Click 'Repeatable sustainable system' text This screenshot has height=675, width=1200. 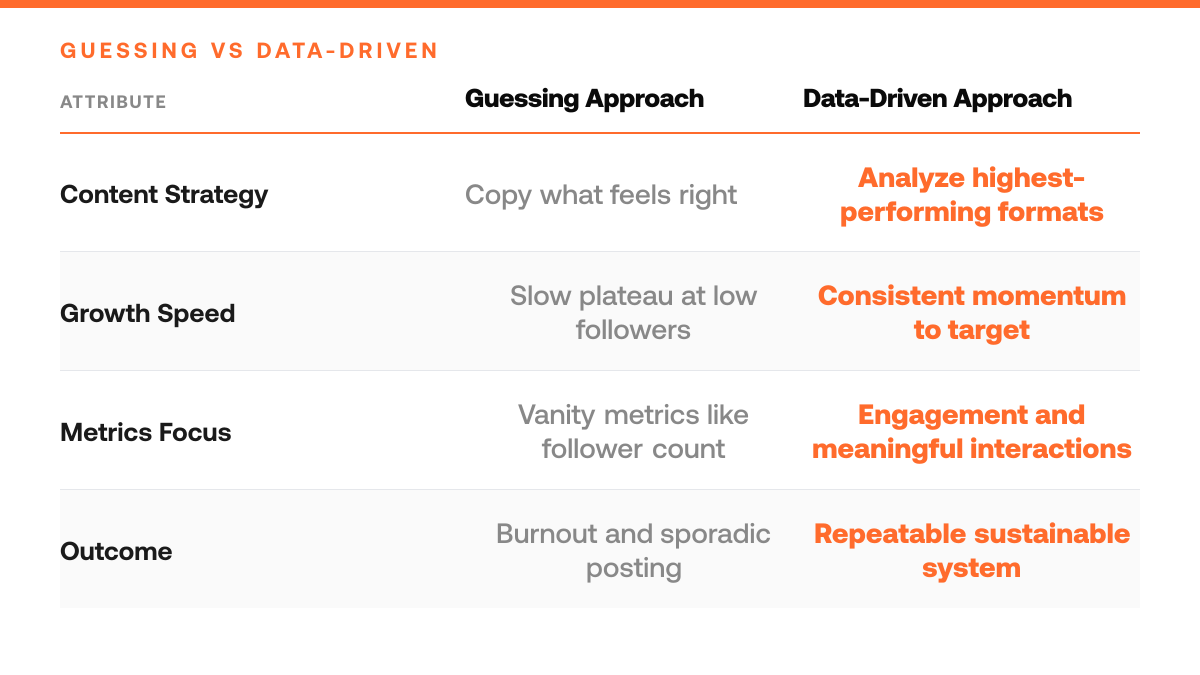pos(971,551)
